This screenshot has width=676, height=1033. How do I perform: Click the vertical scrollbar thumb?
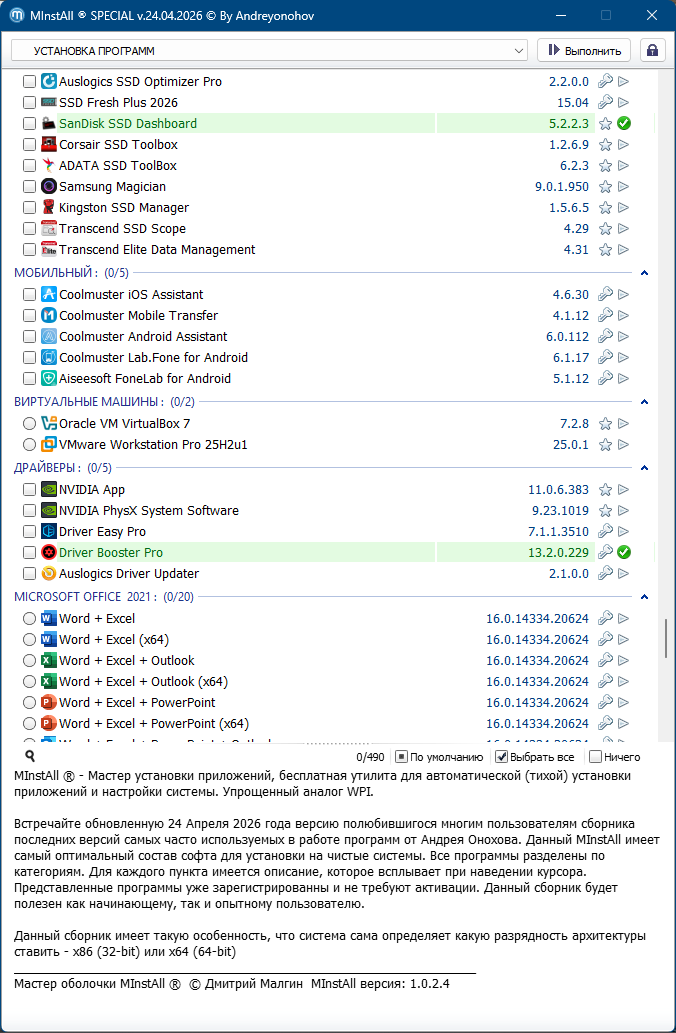(666, 640)
